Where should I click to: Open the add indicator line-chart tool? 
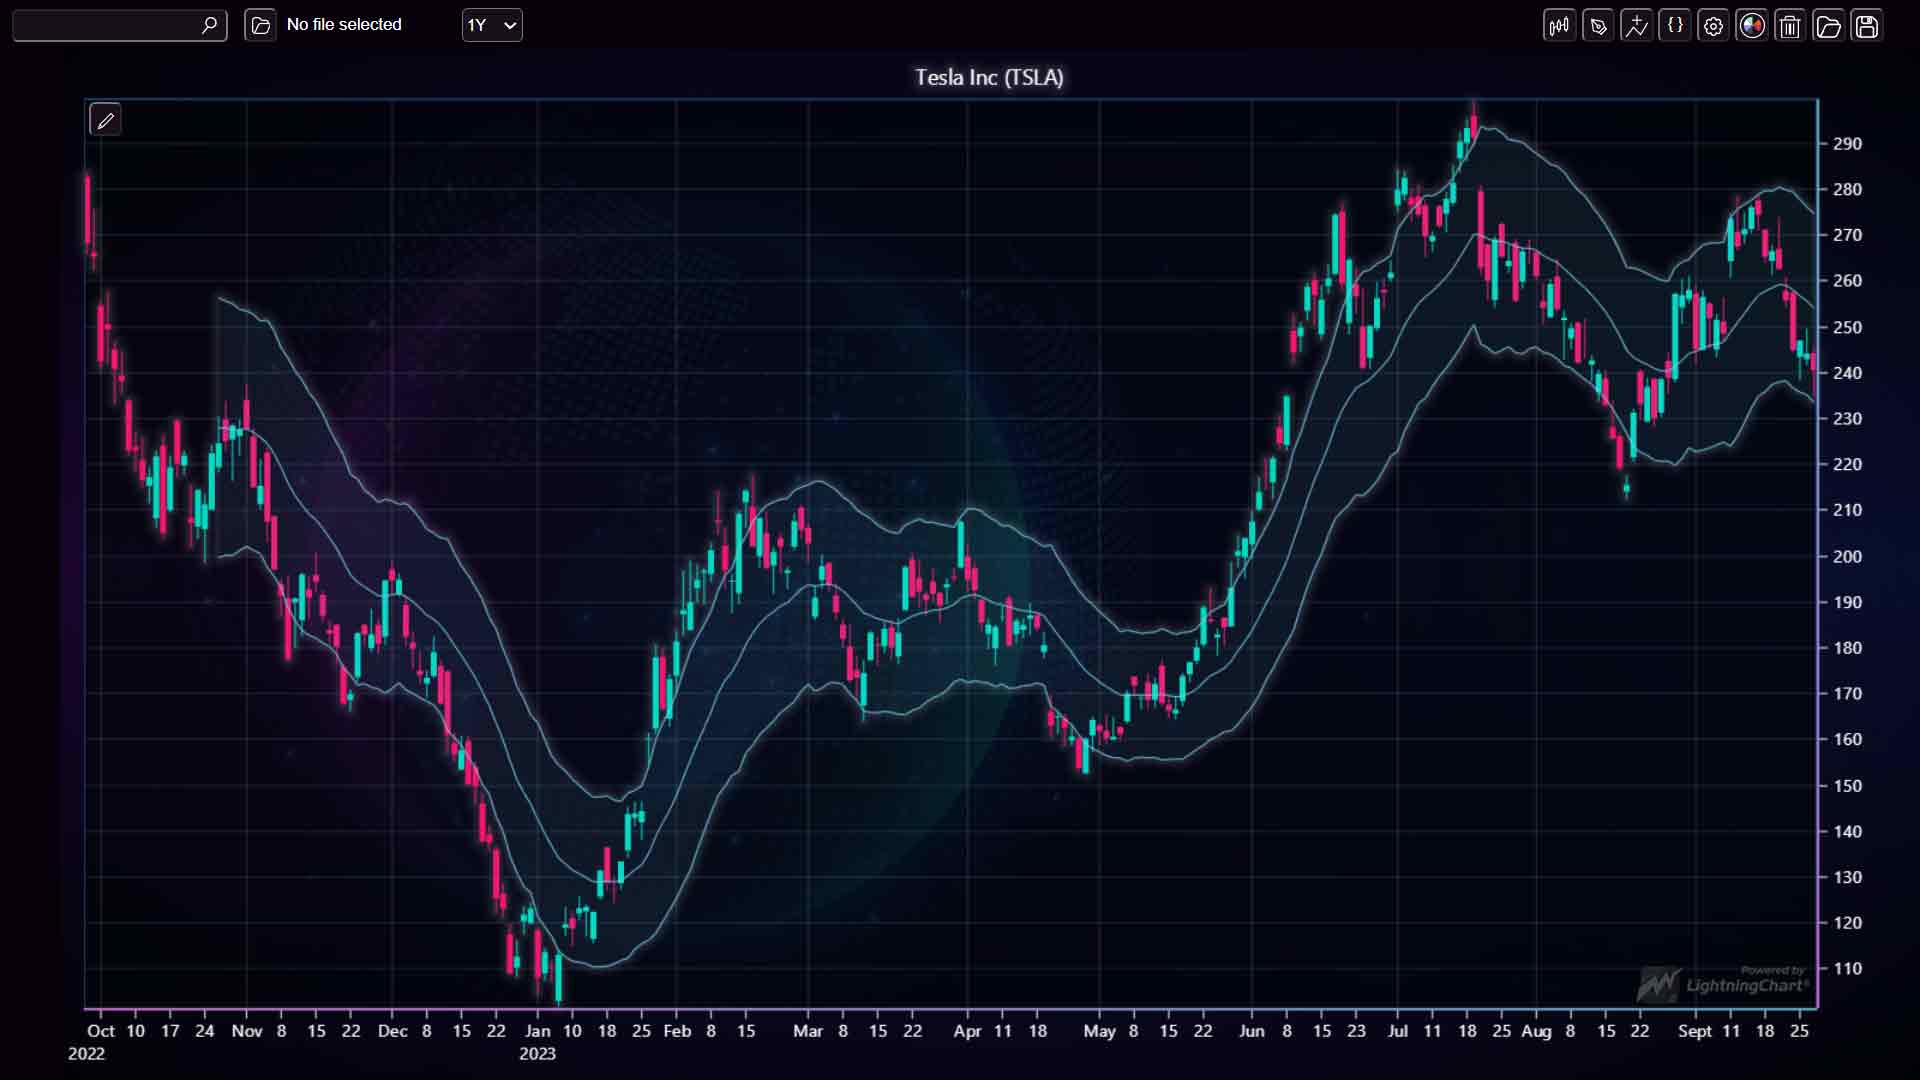click(x=1637, y=26)
